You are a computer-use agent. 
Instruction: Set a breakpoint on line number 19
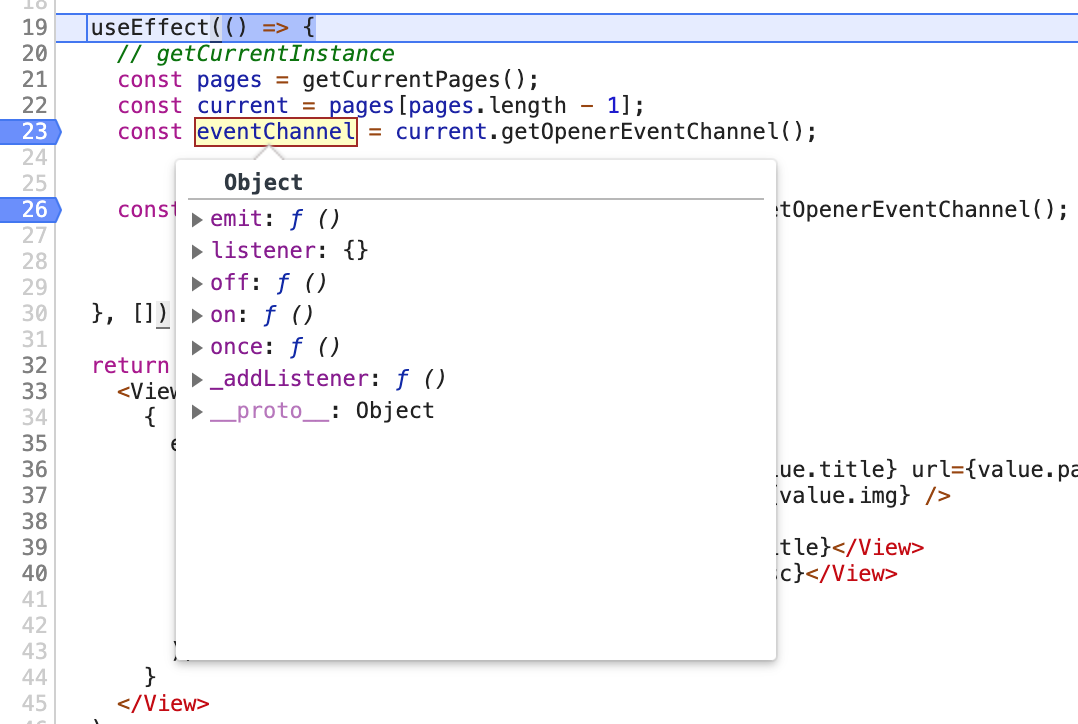coord(34,28)
